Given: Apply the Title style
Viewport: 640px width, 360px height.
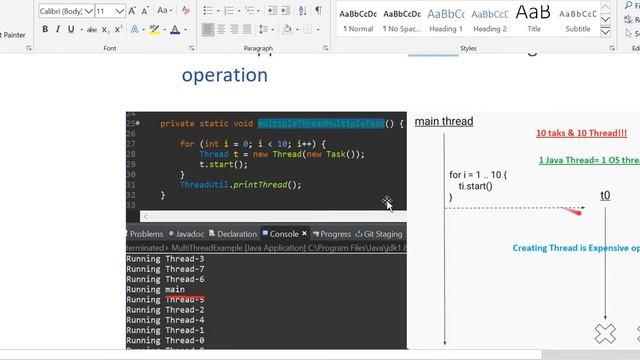Looking at the screenshot, I should click(533, 20).
